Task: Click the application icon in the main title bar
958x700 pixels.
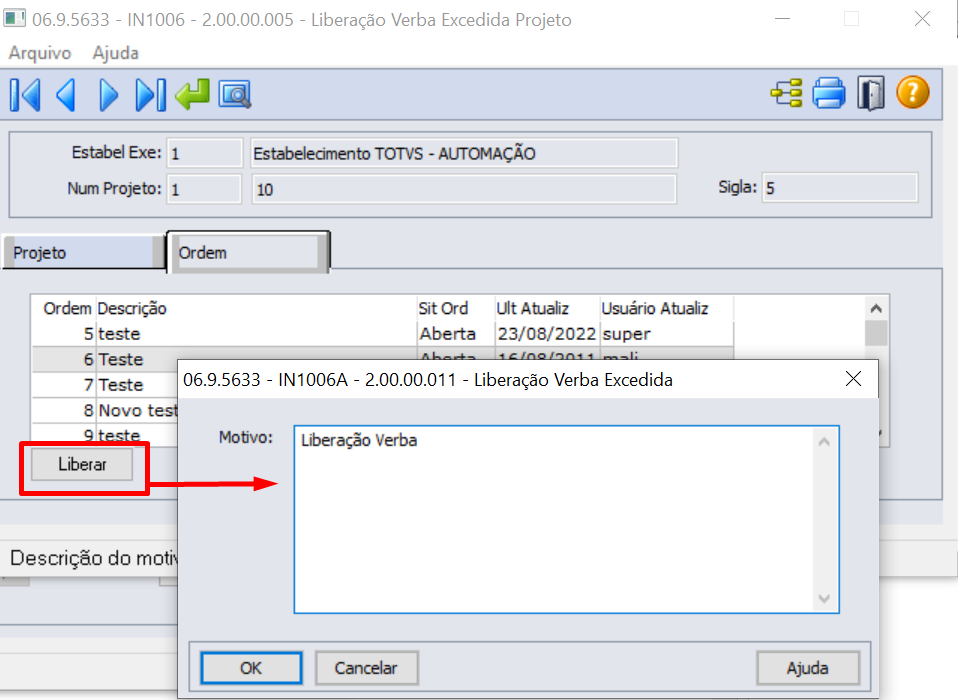Action: (14, 18)
